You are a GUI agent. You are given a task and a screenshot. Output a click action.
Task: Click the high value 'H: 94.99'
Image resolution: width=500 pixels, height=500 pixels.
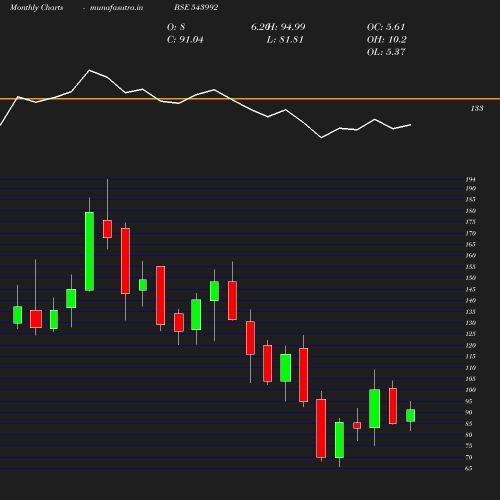tap(286, 27)
